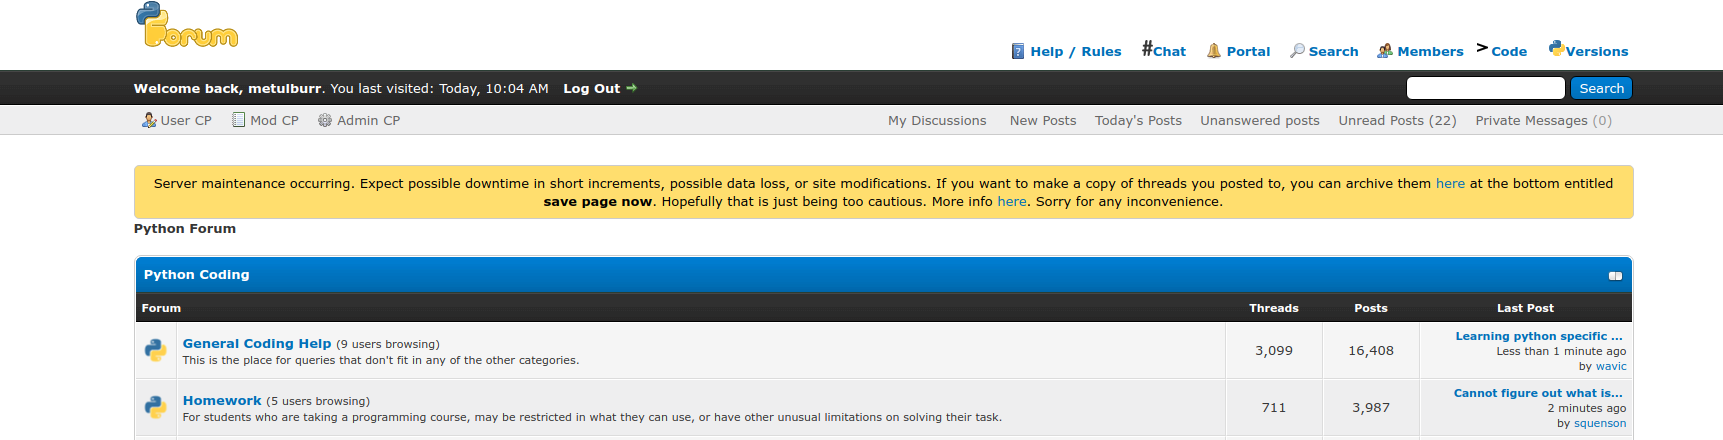View Today's Posts

1138,120
